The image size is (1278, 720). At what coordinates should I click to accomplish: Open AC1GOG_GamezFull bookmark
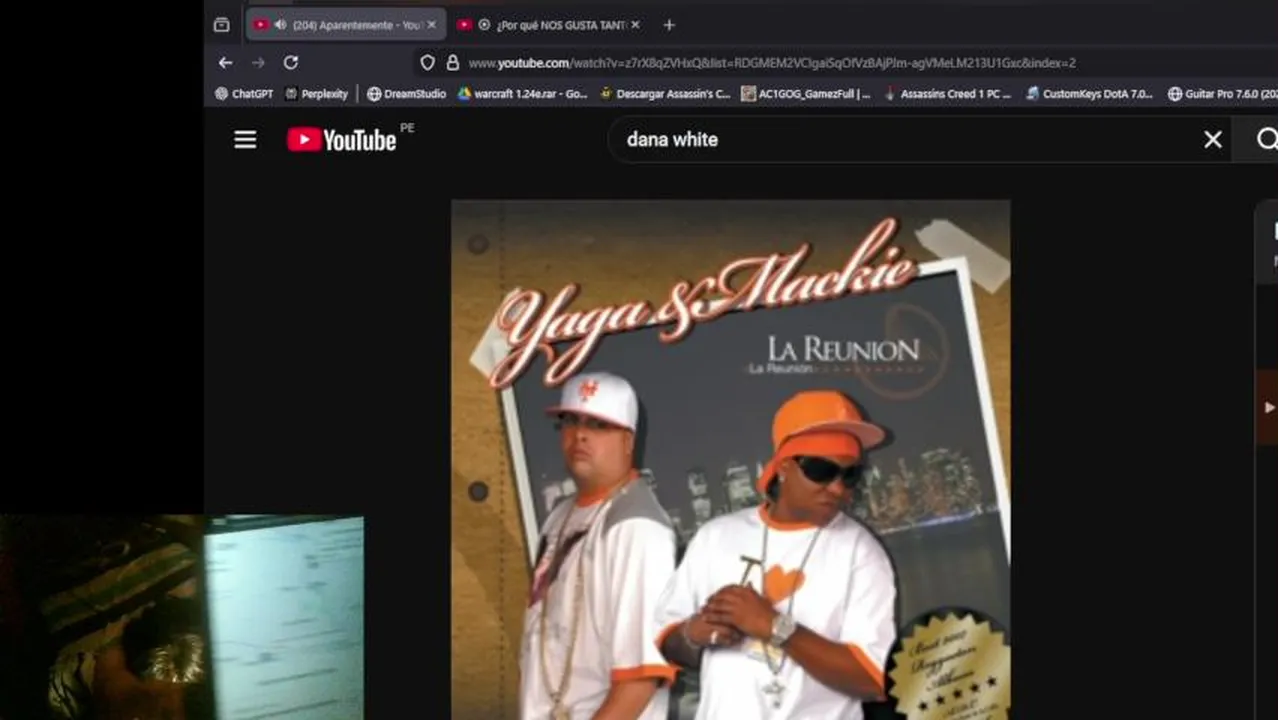806,94
